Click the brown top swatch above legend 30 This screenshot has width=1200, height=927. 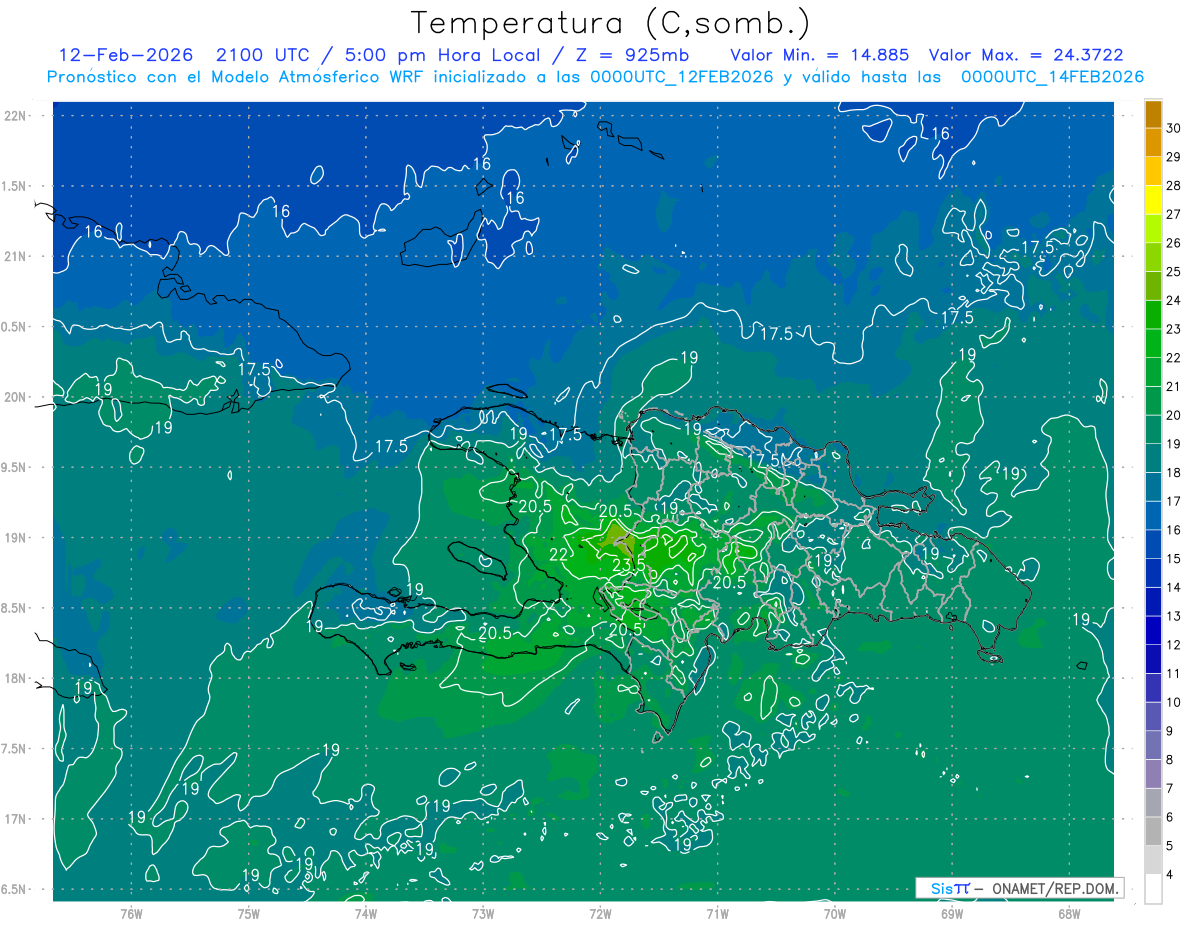(x=1153, y=113)
